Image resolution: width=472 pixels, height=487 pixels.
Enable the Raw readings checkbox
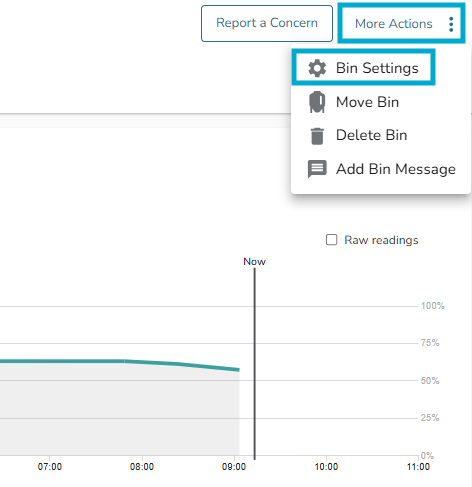point(331,240)
